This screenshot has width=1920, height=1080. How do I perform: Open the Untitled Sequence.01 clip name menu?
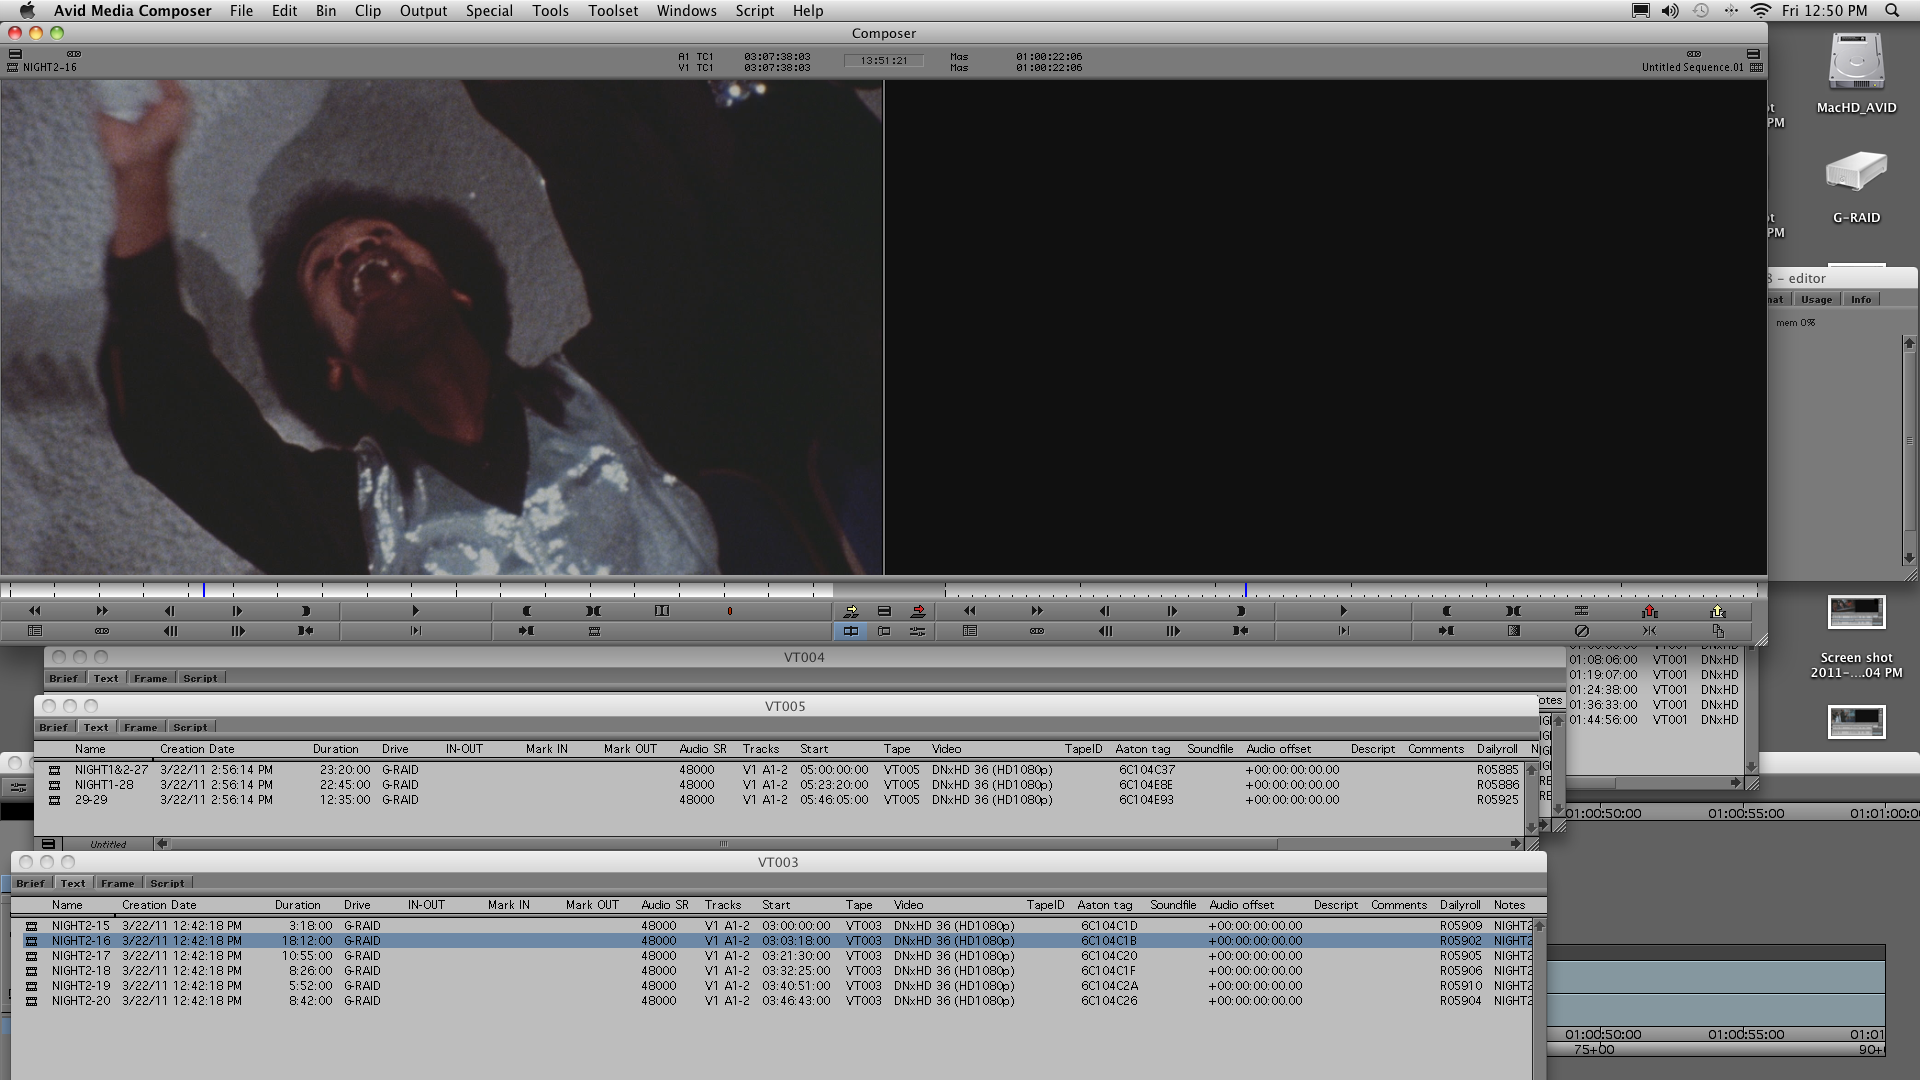tap(1692, 68)
